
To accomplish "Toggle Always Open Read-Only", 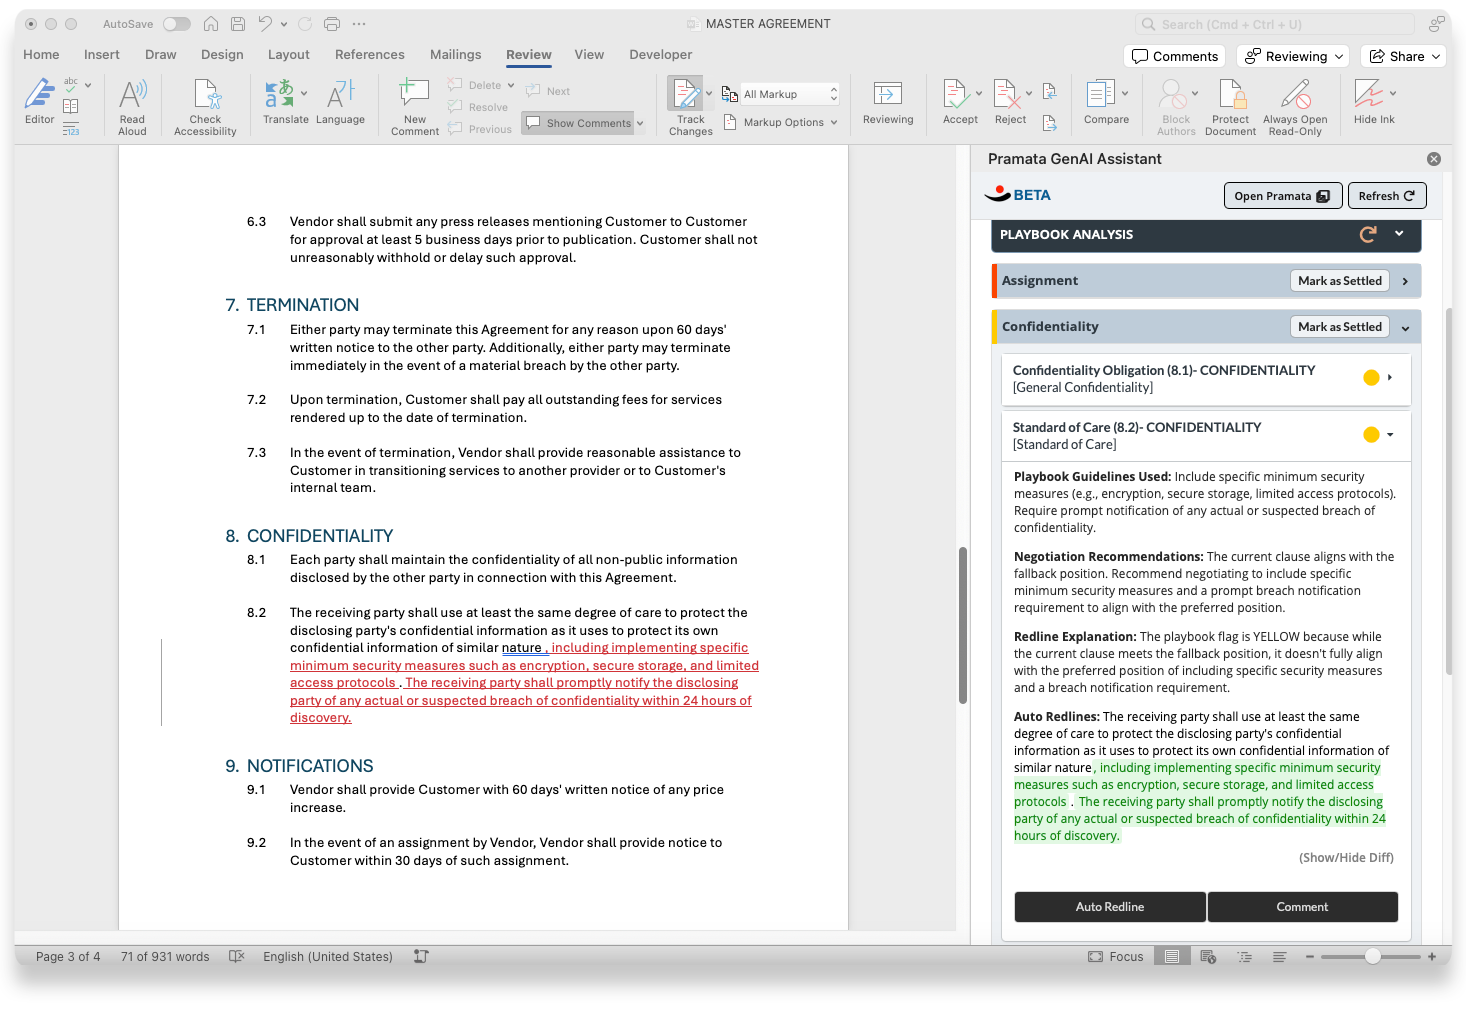I will pos(1295,107).
